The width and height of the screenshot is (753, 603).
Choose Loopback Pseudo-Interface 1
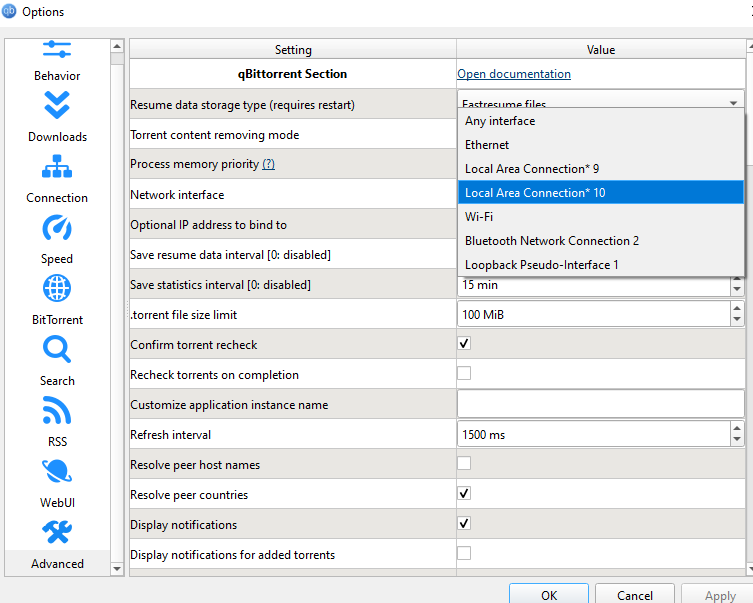click(601, 265)
